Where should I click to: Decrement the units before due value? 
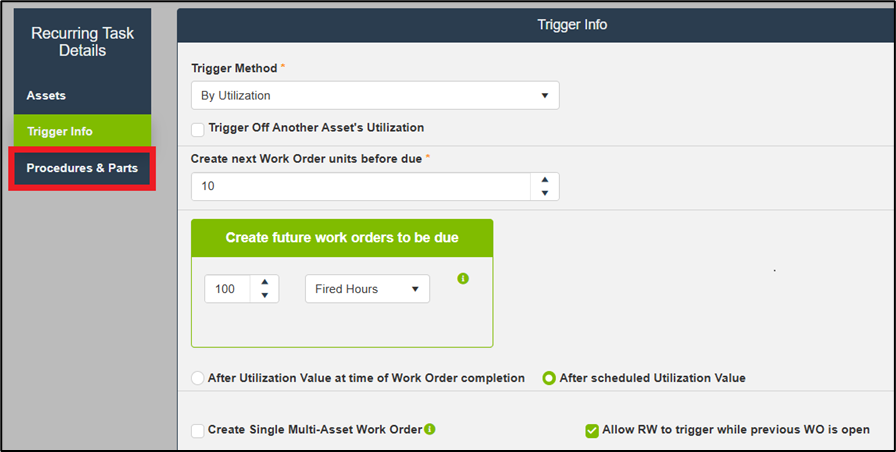(544, 193)
